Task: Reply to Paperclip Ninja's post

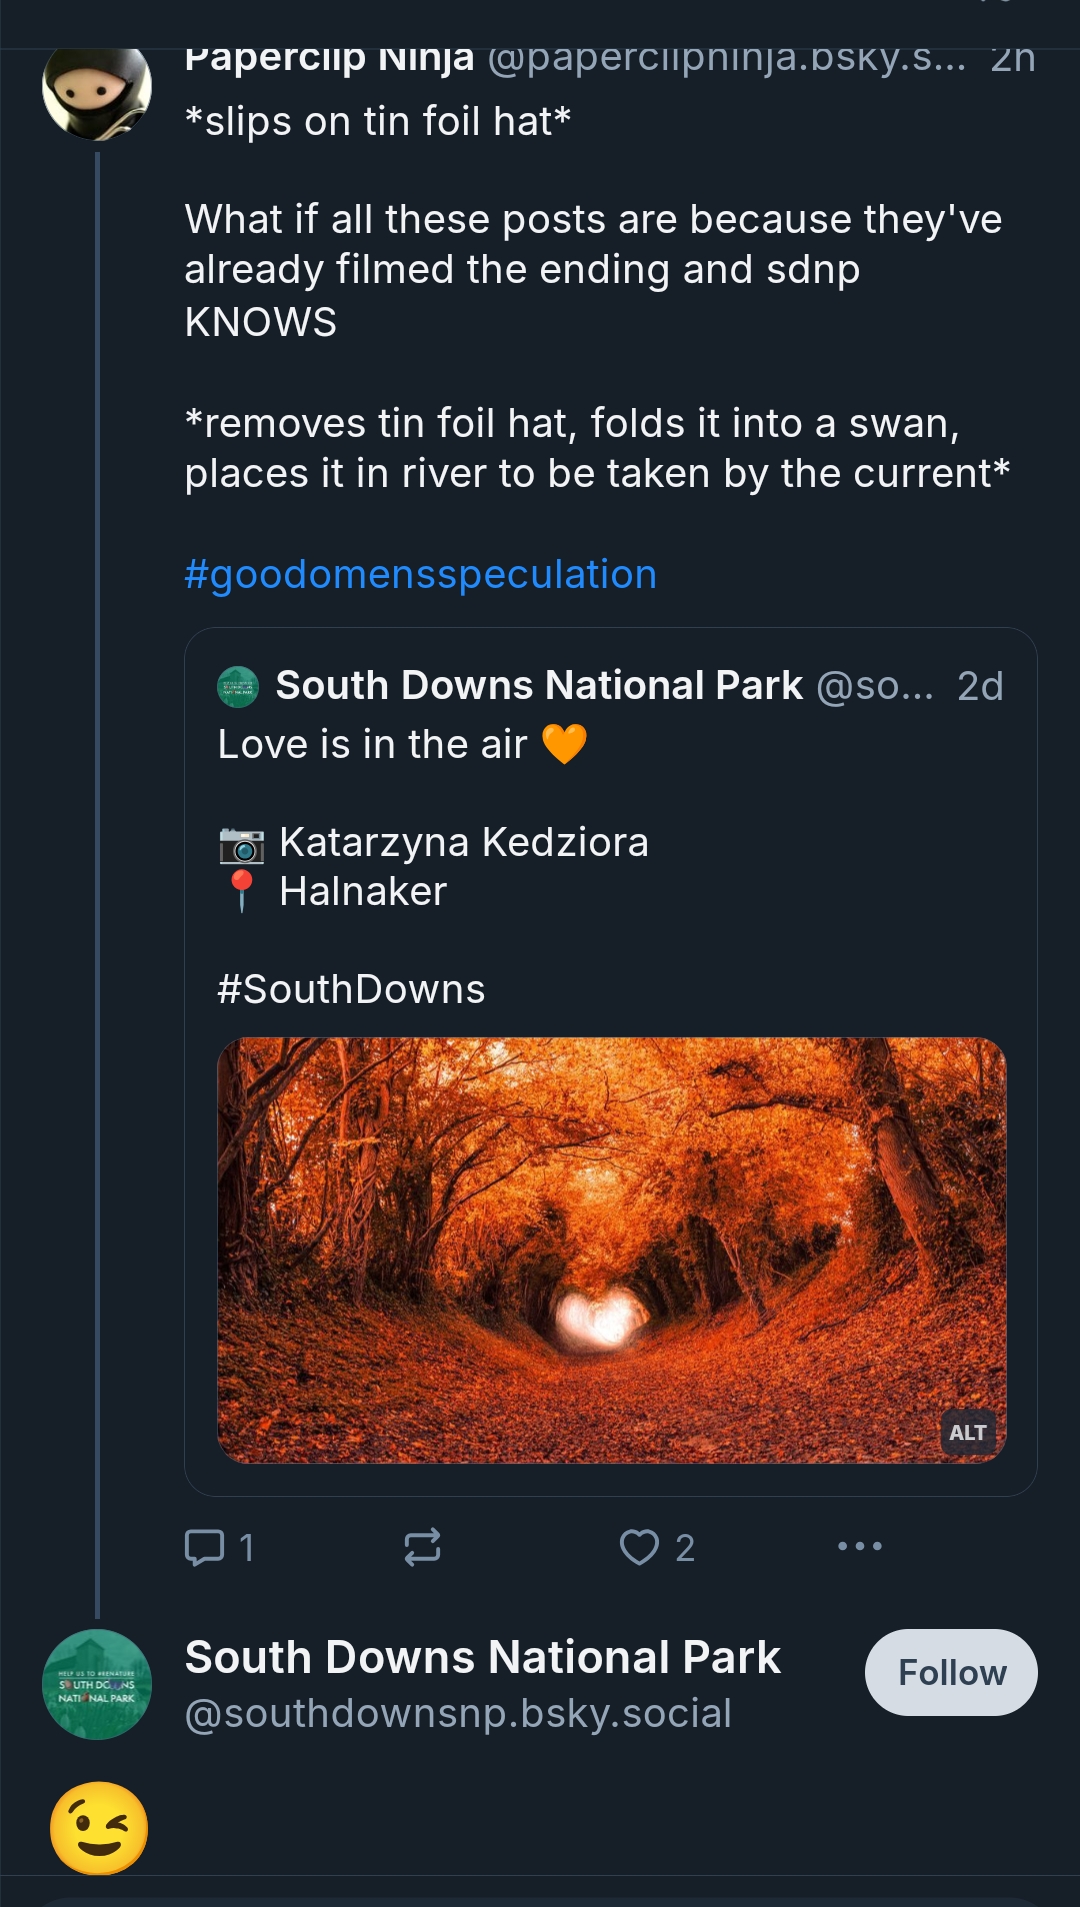Action: pyautogui.click(x=205, y=1547)
